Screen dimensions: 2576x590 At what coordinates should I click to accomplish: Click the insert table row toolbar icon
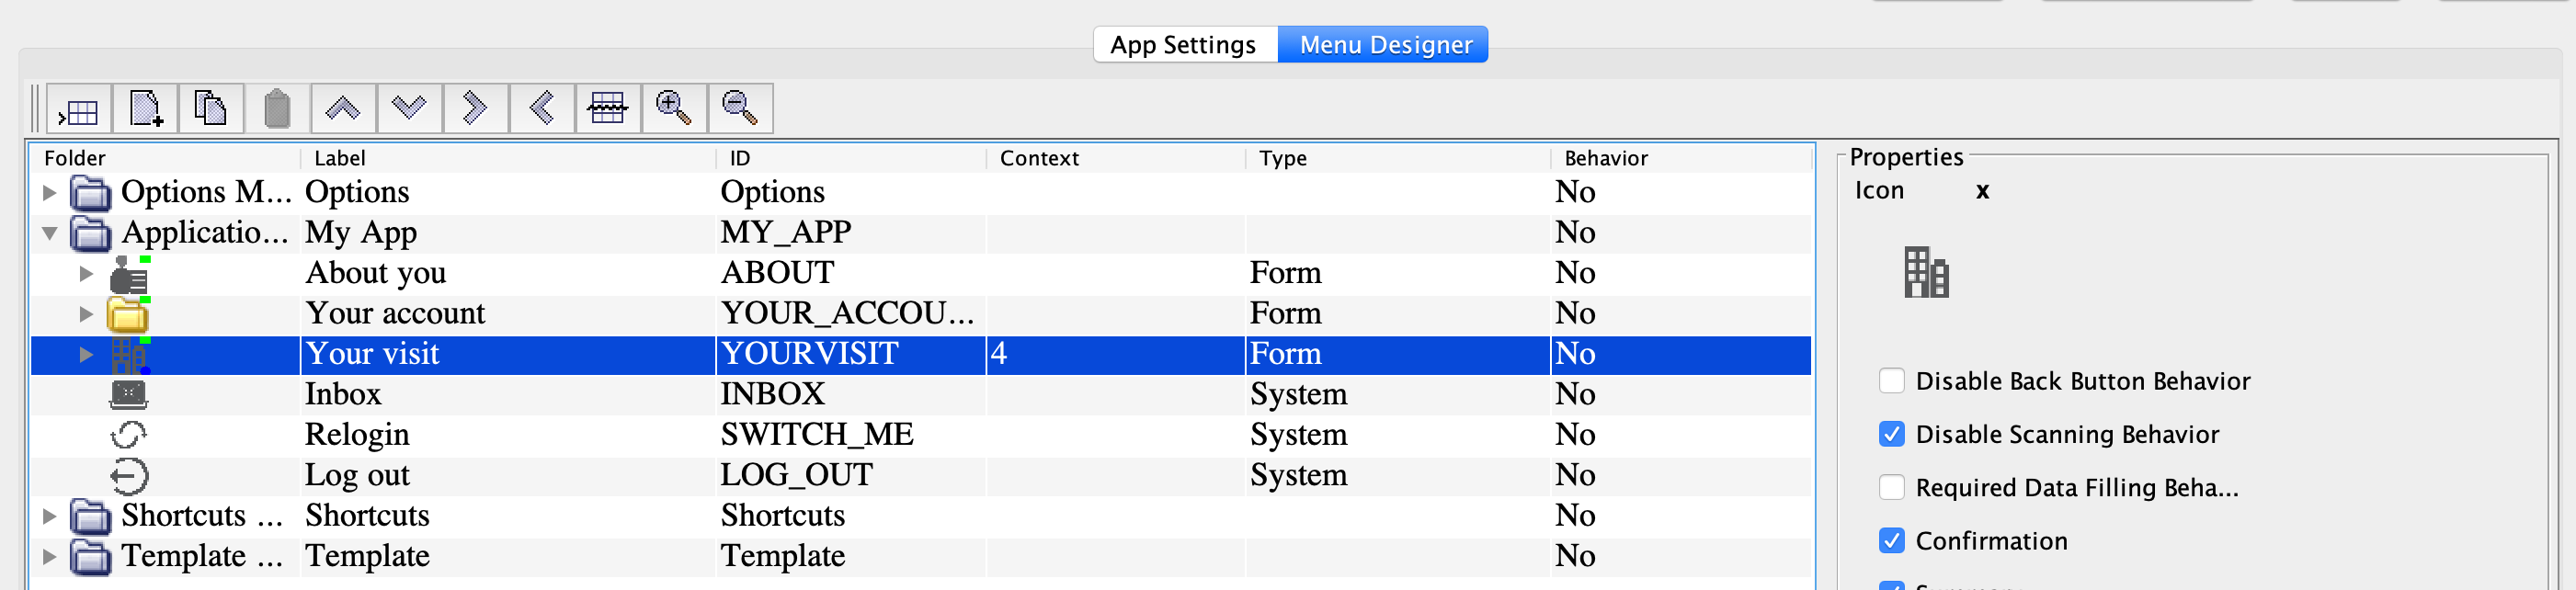[x=78, y=109]
